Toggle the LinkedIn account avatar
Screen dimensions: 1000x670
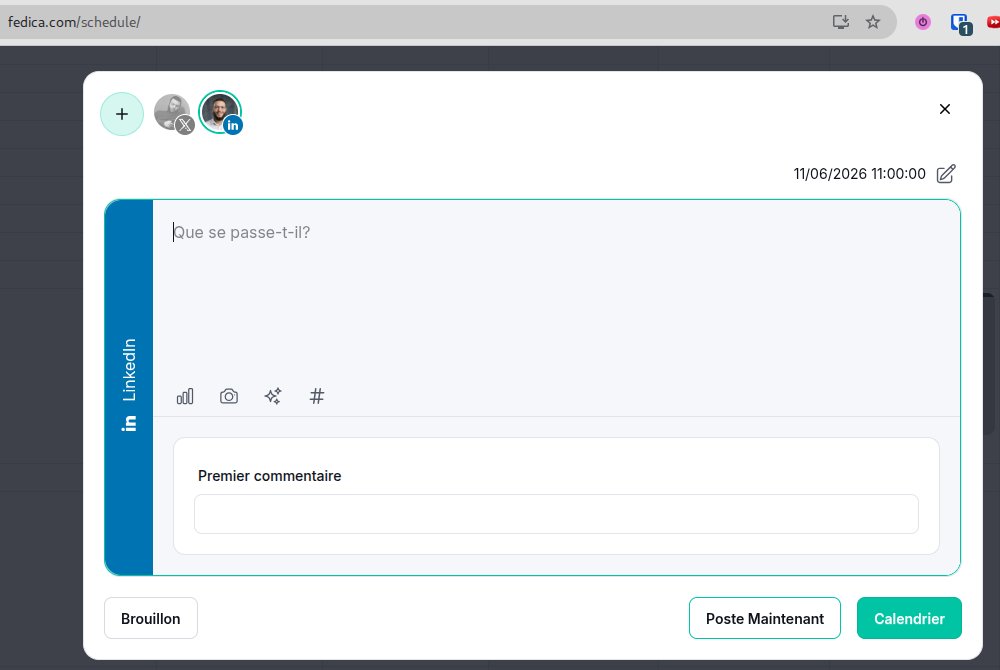[221, 113]
